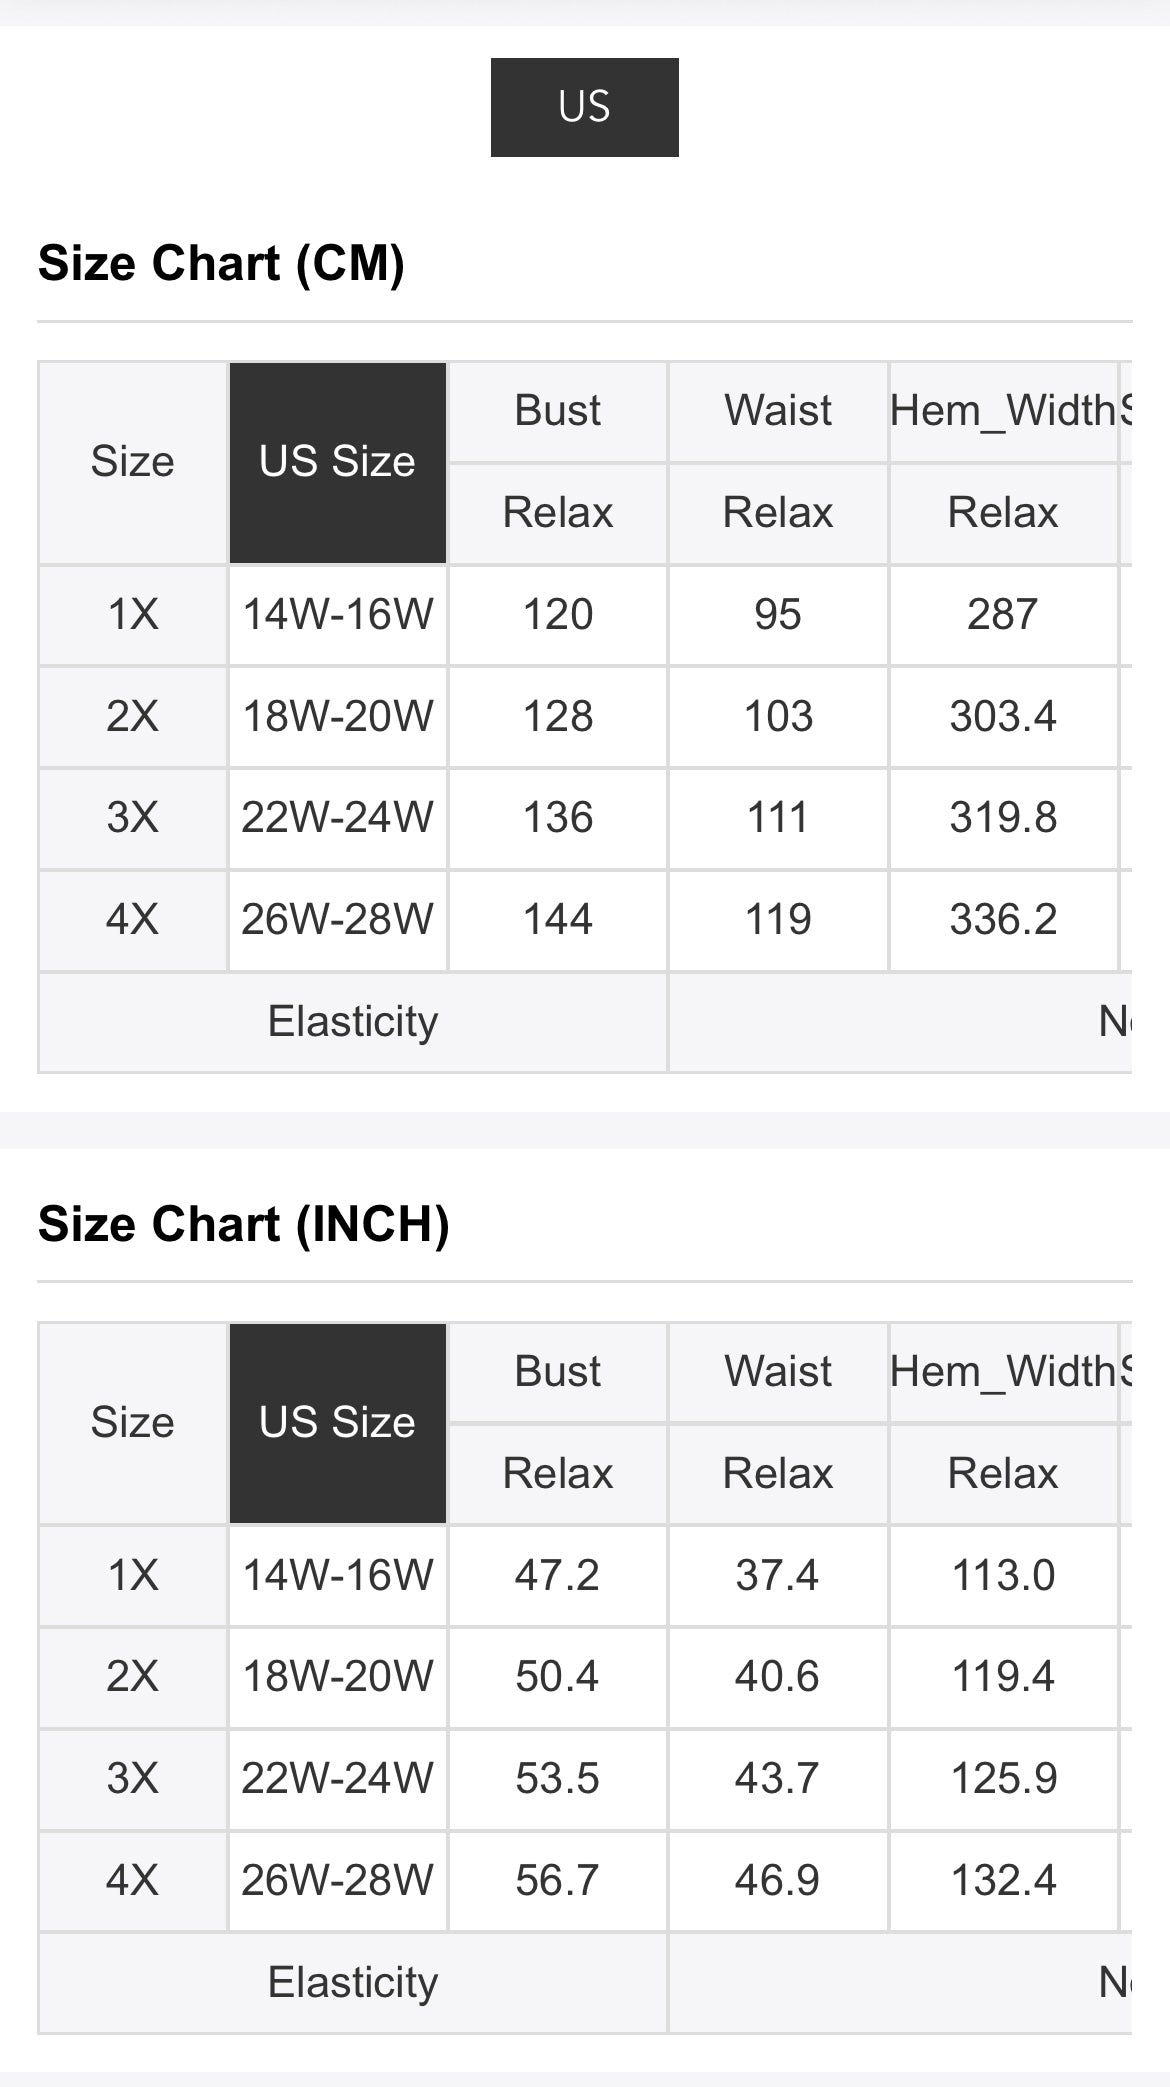The width and height of the screenshot is (1170, 2087).
Task: Tap the waist value 40.6 inches
Action: (777, 1677)
